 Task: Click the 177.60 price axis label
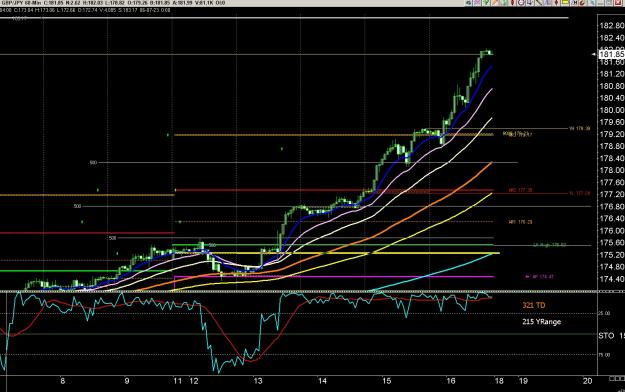pos(612,182)
